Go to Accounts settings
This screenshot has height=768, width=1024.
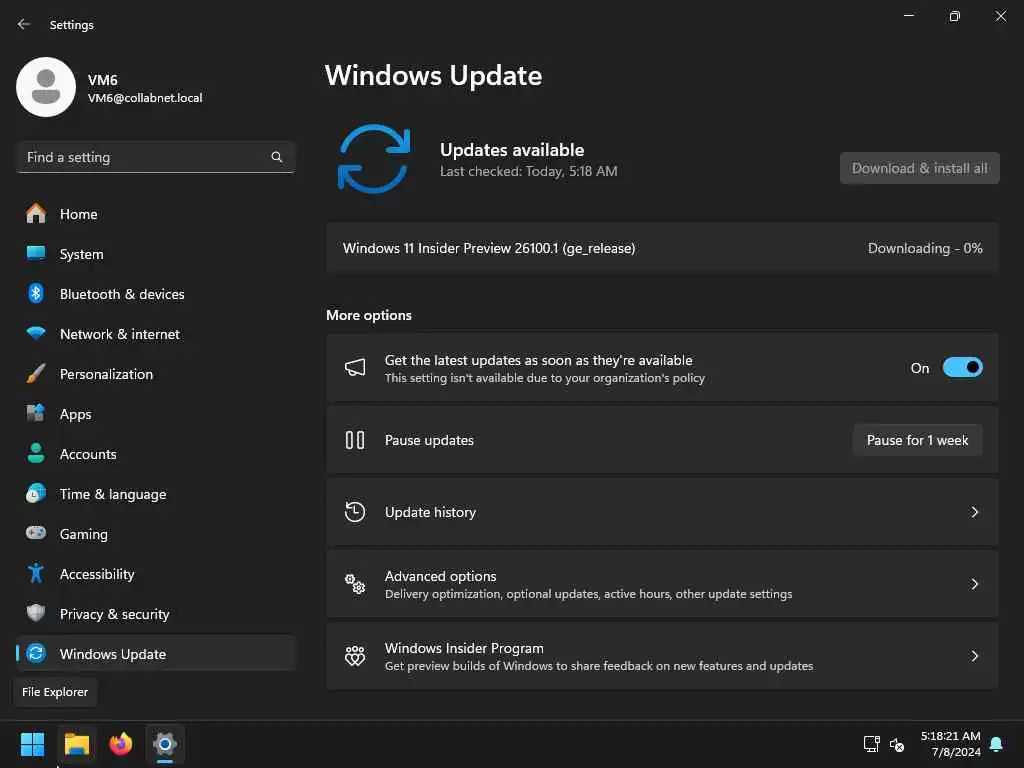pos(155,453)
